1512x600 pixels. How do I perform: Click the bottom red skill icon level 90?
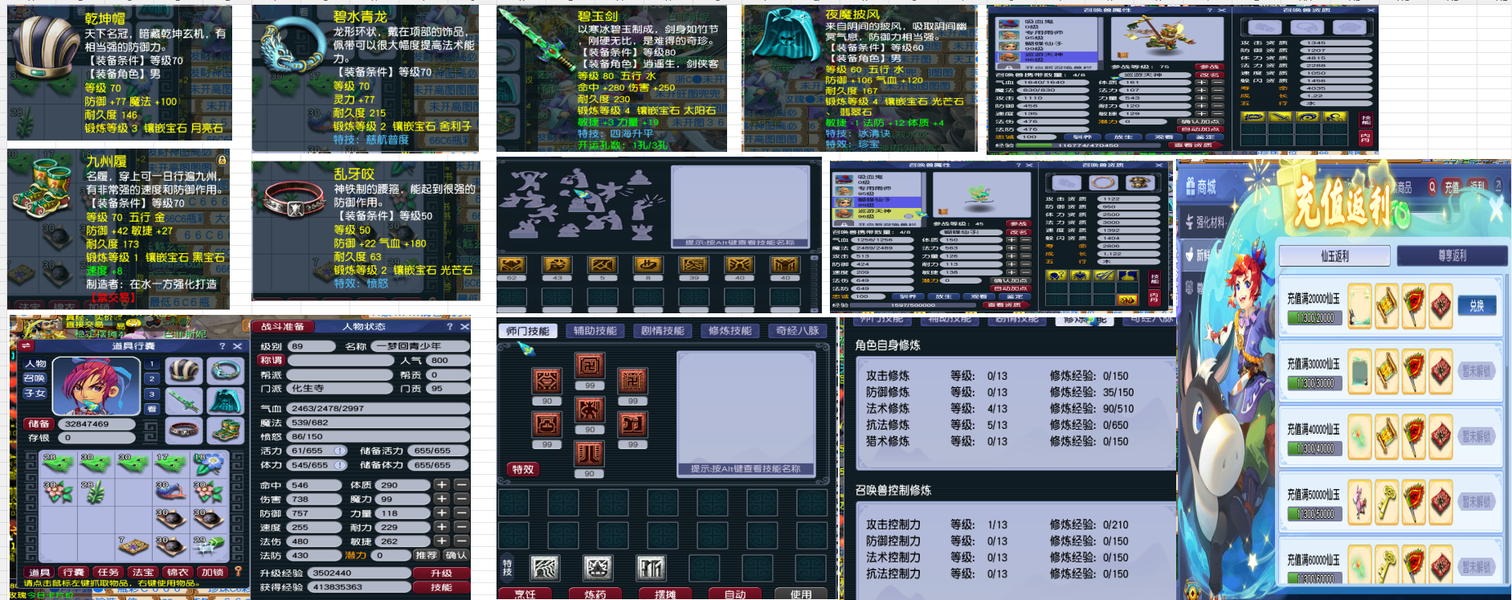pos(589,456)
